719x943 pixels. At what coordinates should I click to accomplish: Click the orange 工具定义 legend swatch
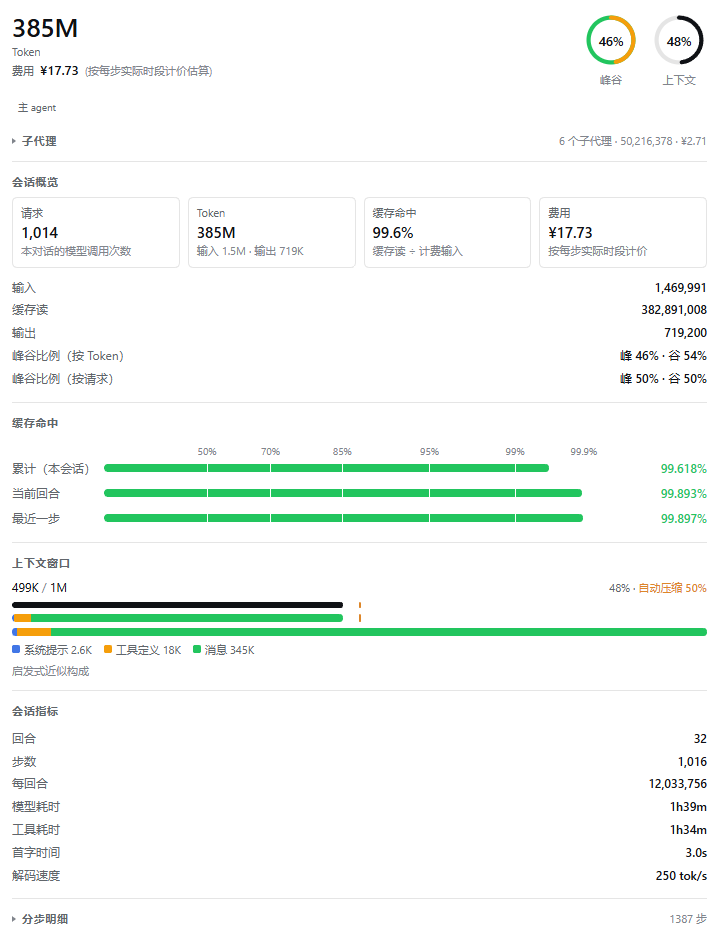point(108,650)
